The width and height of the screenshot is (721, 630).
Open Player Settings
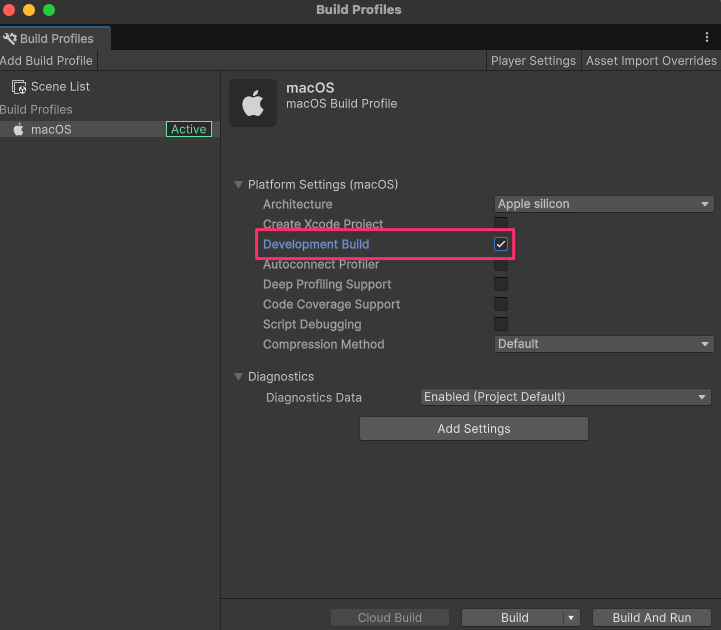coord(533,61)
